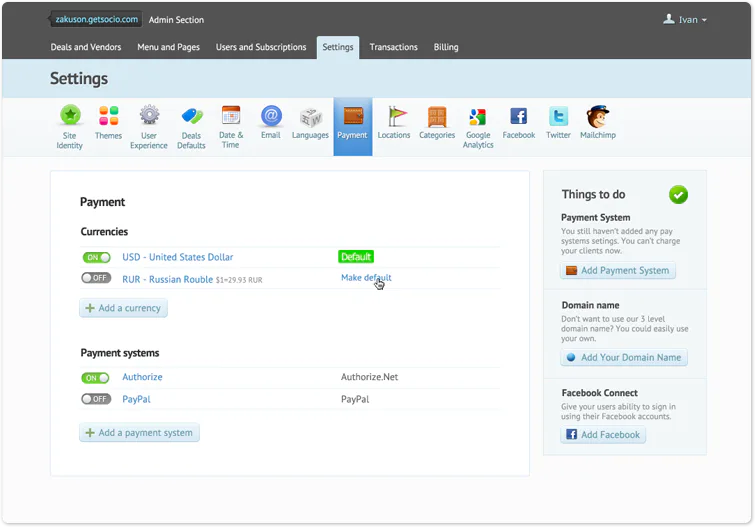
Task: Turn off the Authorize payment system toggle
Action: click(95, 378)
